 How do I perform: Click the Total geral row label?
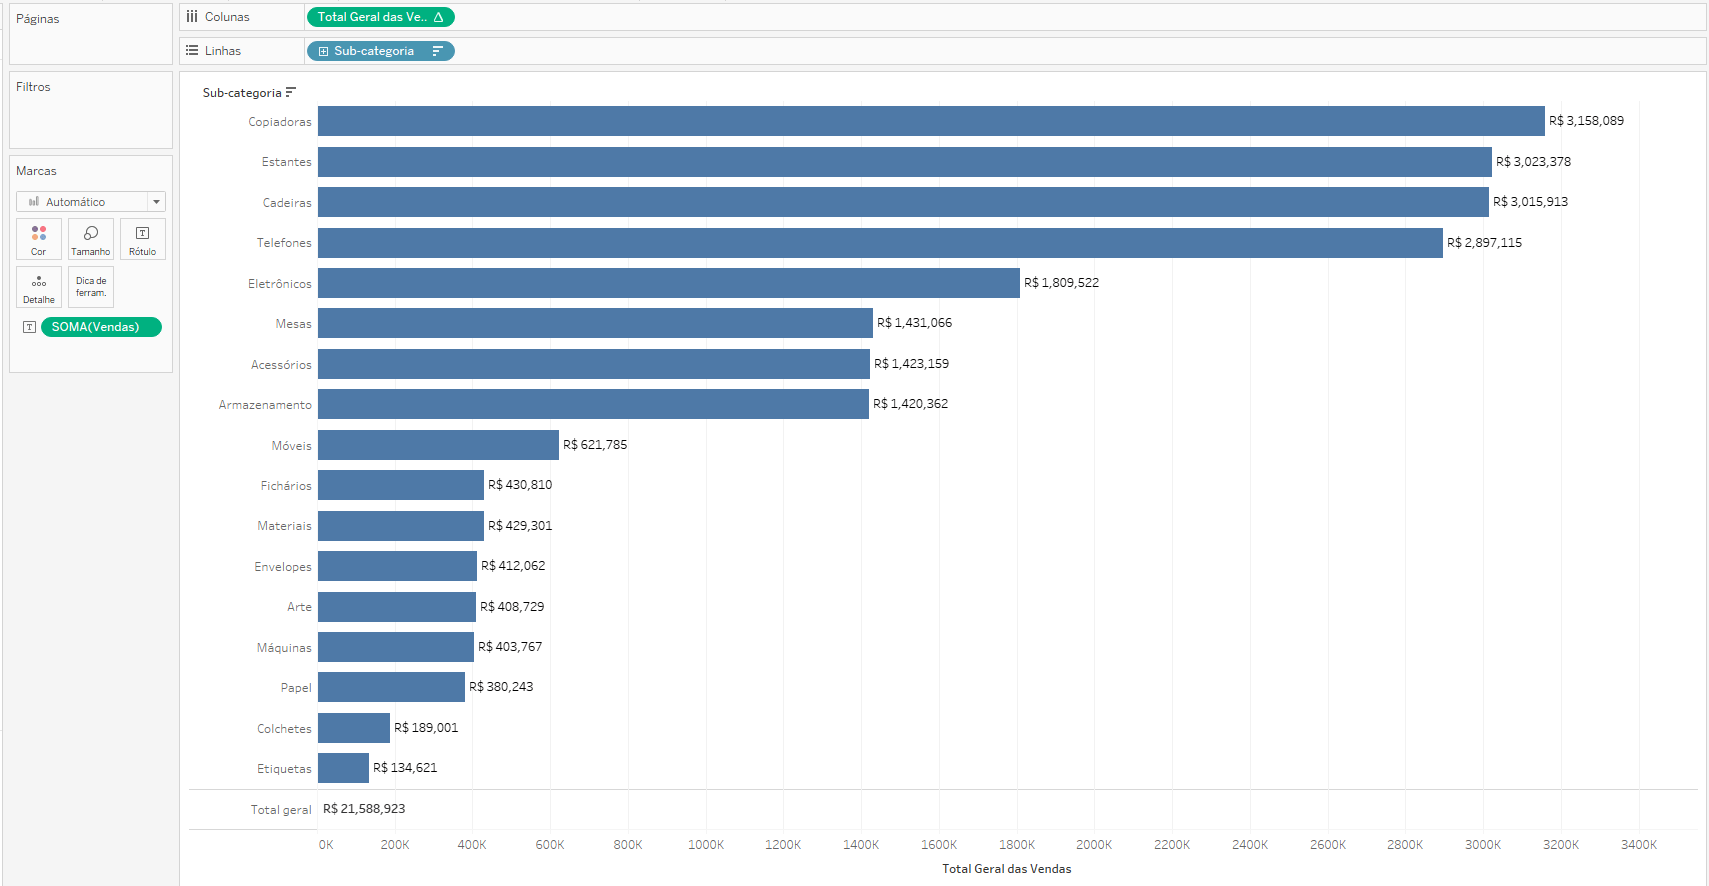[x=281, y=810]
